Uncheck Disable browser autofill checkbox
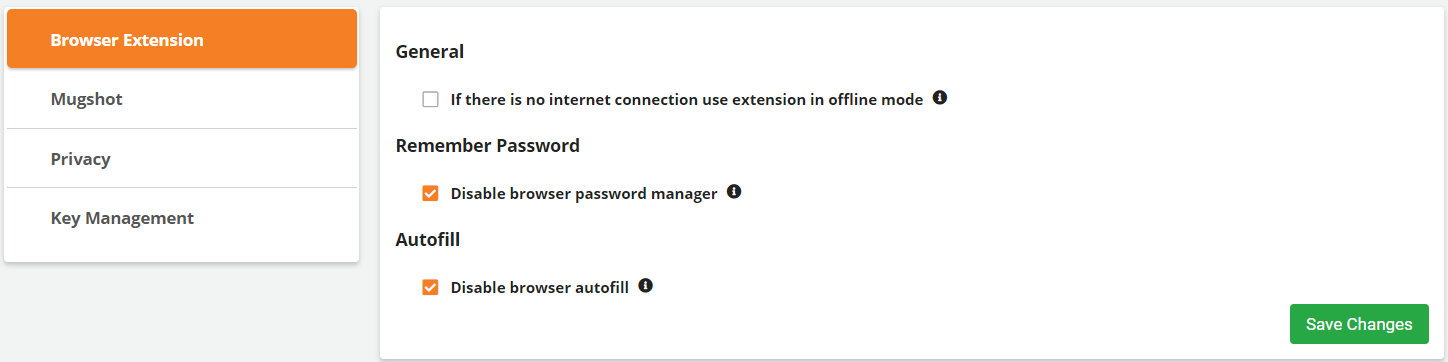This screenshot has width=1448, height=362. pyautogui.click(x=430, y=288)
